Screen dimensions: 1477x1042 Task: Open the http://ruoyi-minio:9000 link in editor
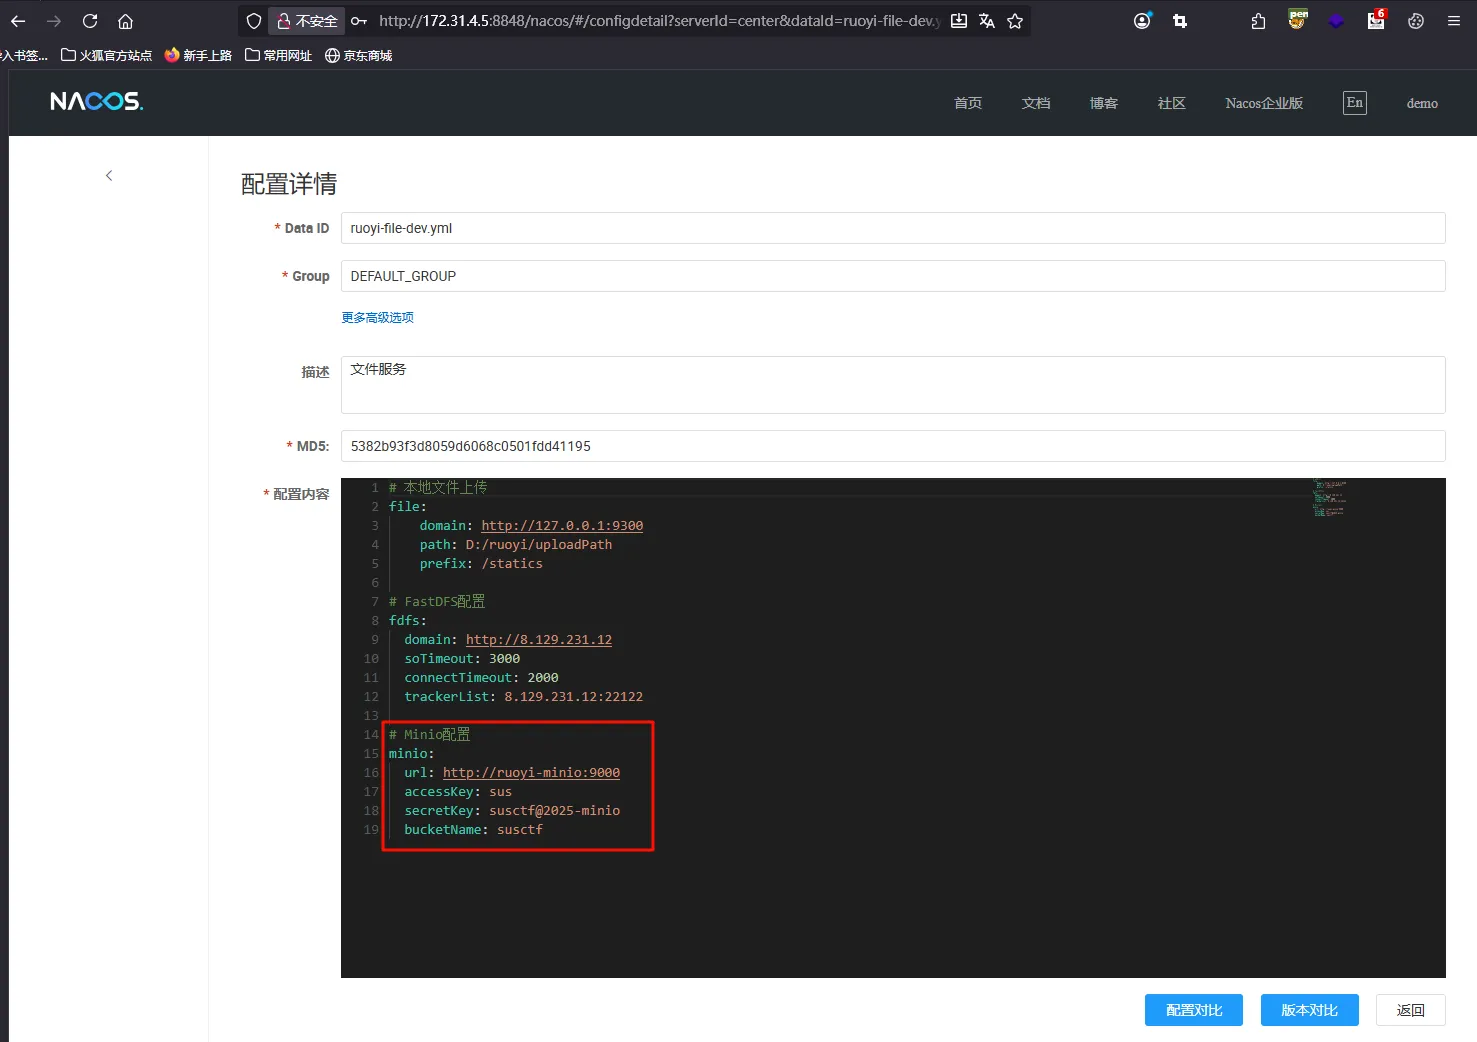pos(531,773)
